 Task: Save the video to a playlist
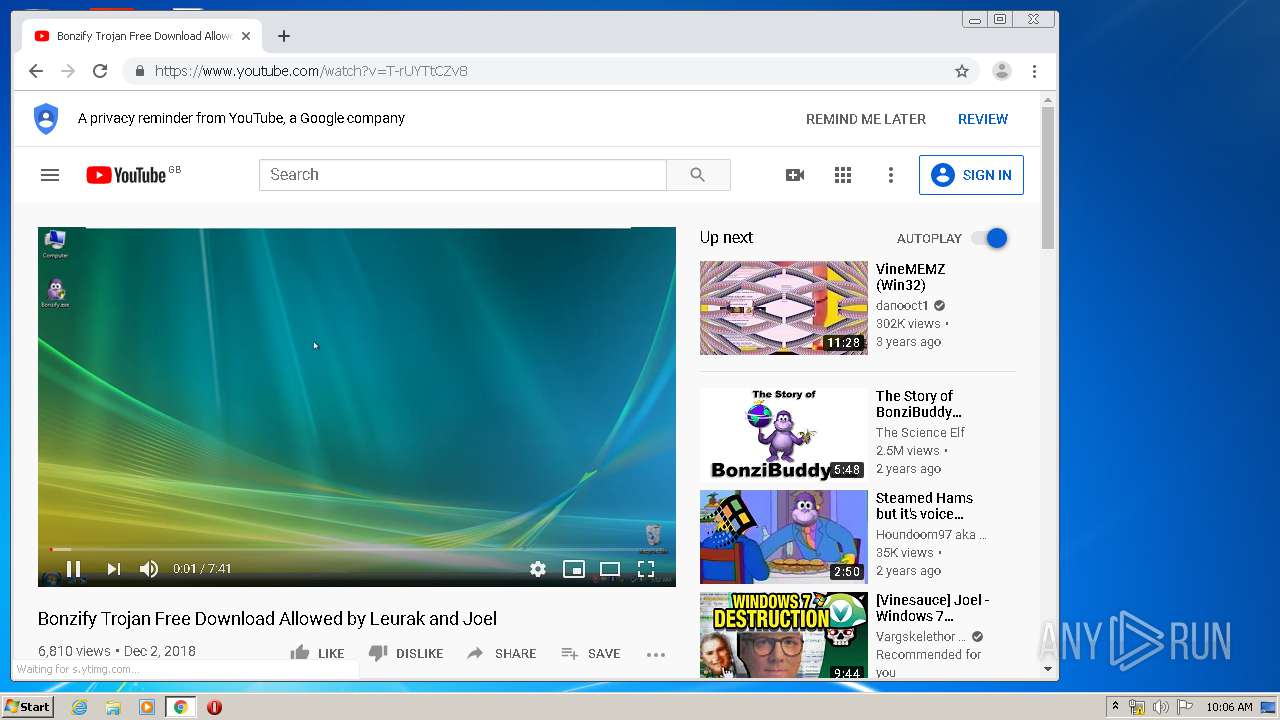[591, 654]
